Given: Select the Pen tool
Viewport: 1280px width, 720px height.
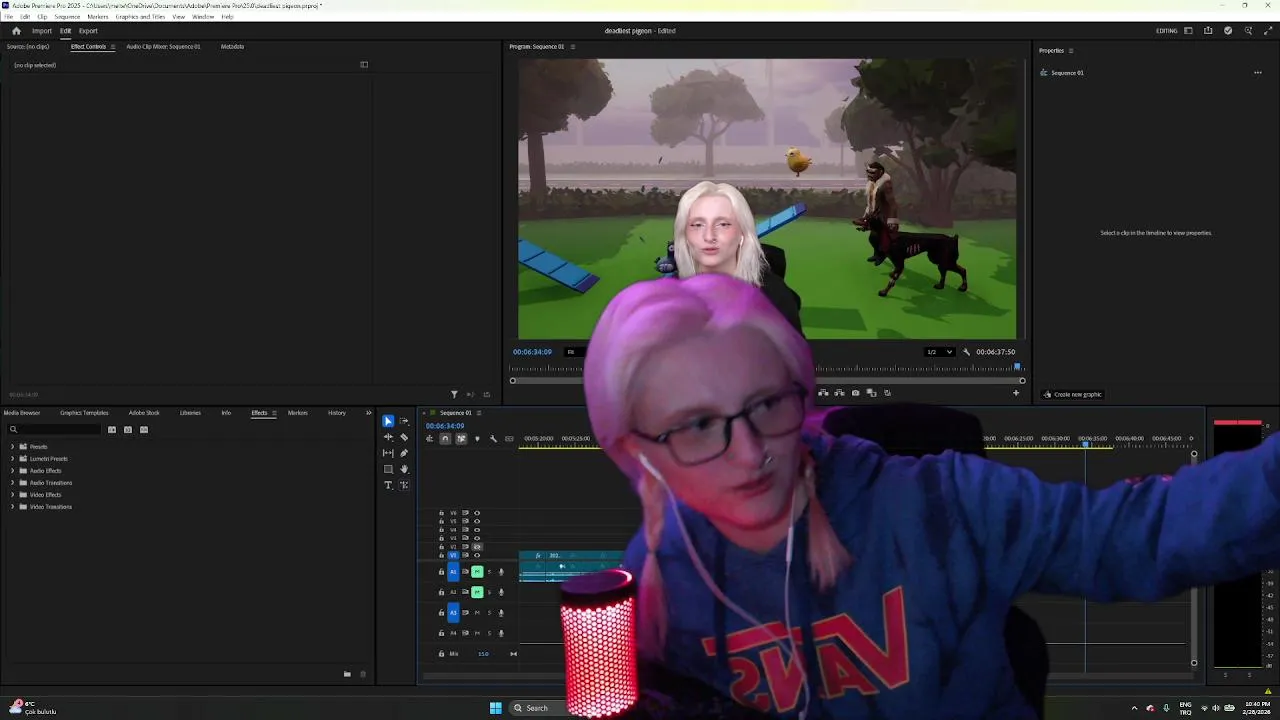Looking at the screenshot, I should pyautogui.click(x=404, y=453).
